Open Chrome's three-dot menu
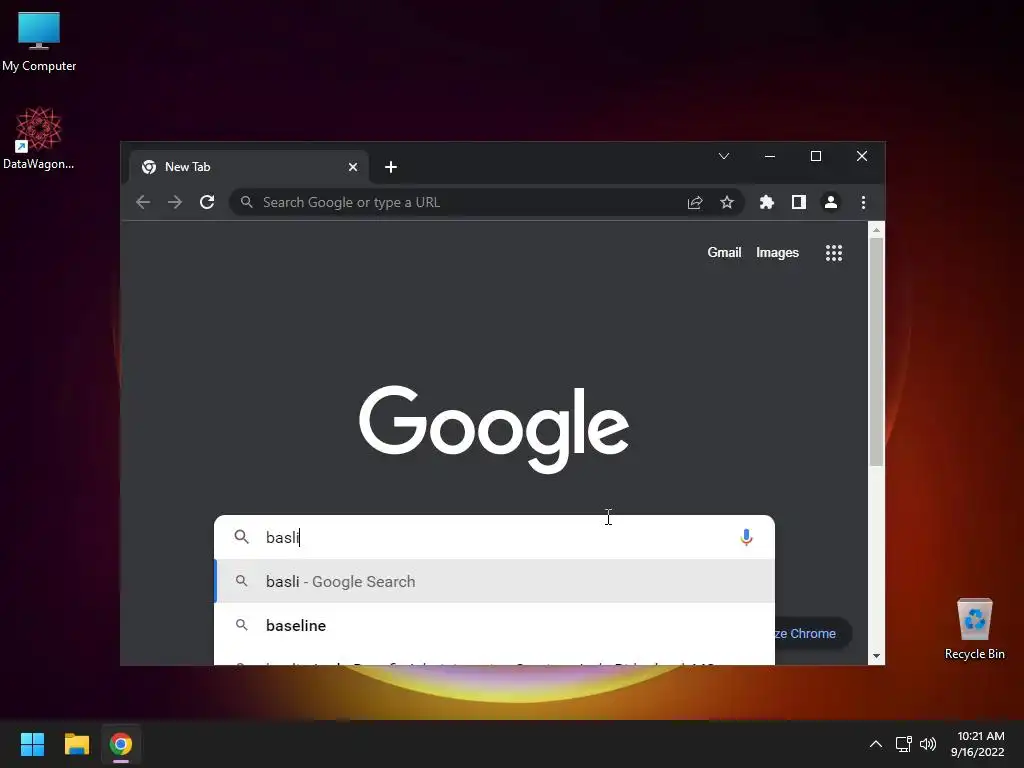Viewport: 1024px width, 768px height. (863, 202)
